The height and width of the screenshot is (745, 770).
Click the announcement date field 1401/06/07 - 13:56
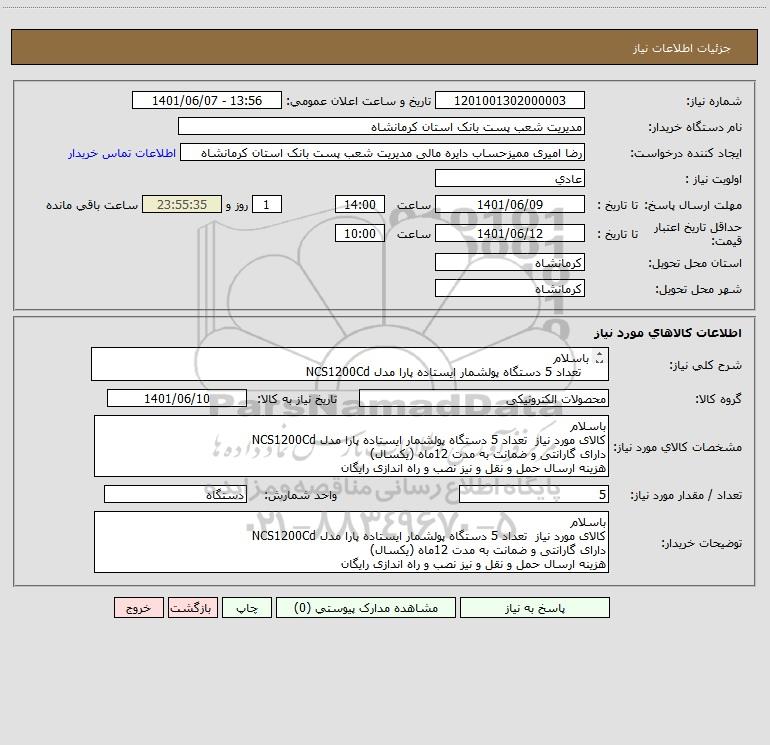click(207, 100)
